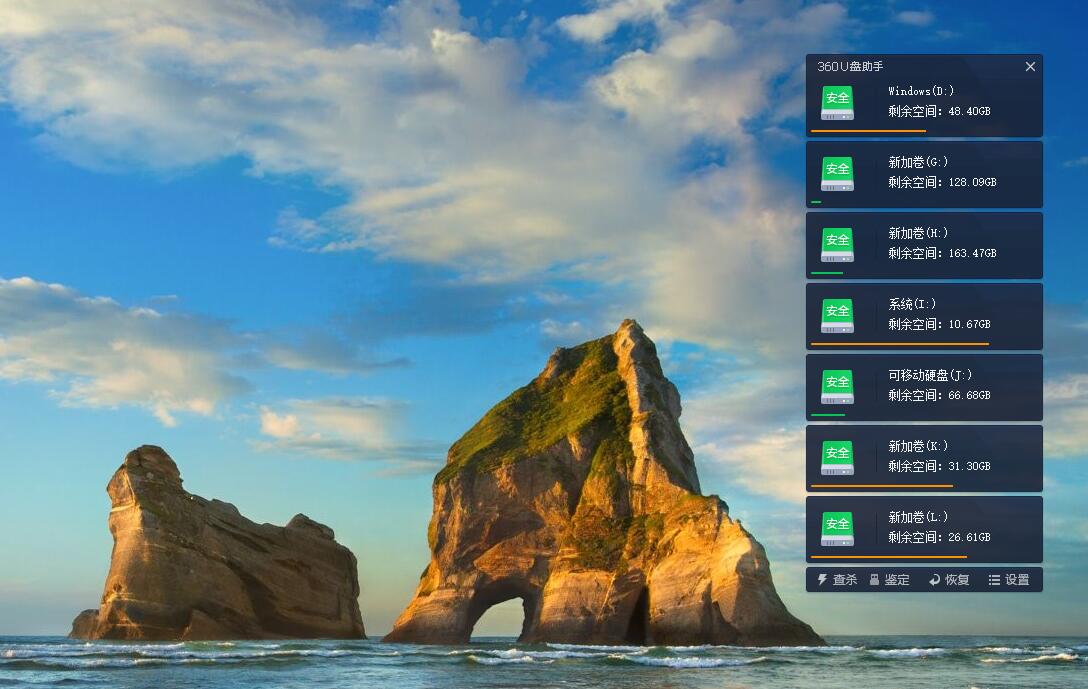Open the 恢复 recovery function

click(949, 579)
